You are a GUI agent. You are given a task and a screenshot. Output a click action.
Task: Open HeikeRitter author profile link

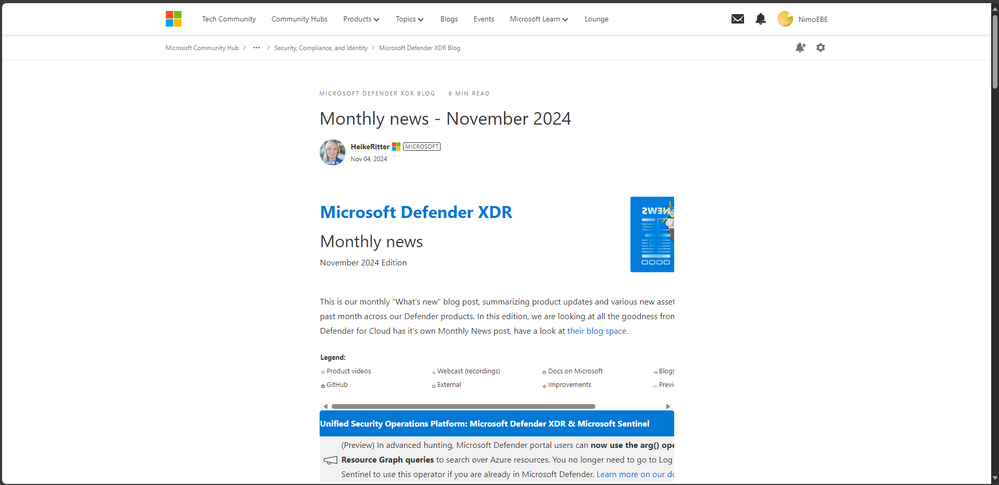pos(370,147)
